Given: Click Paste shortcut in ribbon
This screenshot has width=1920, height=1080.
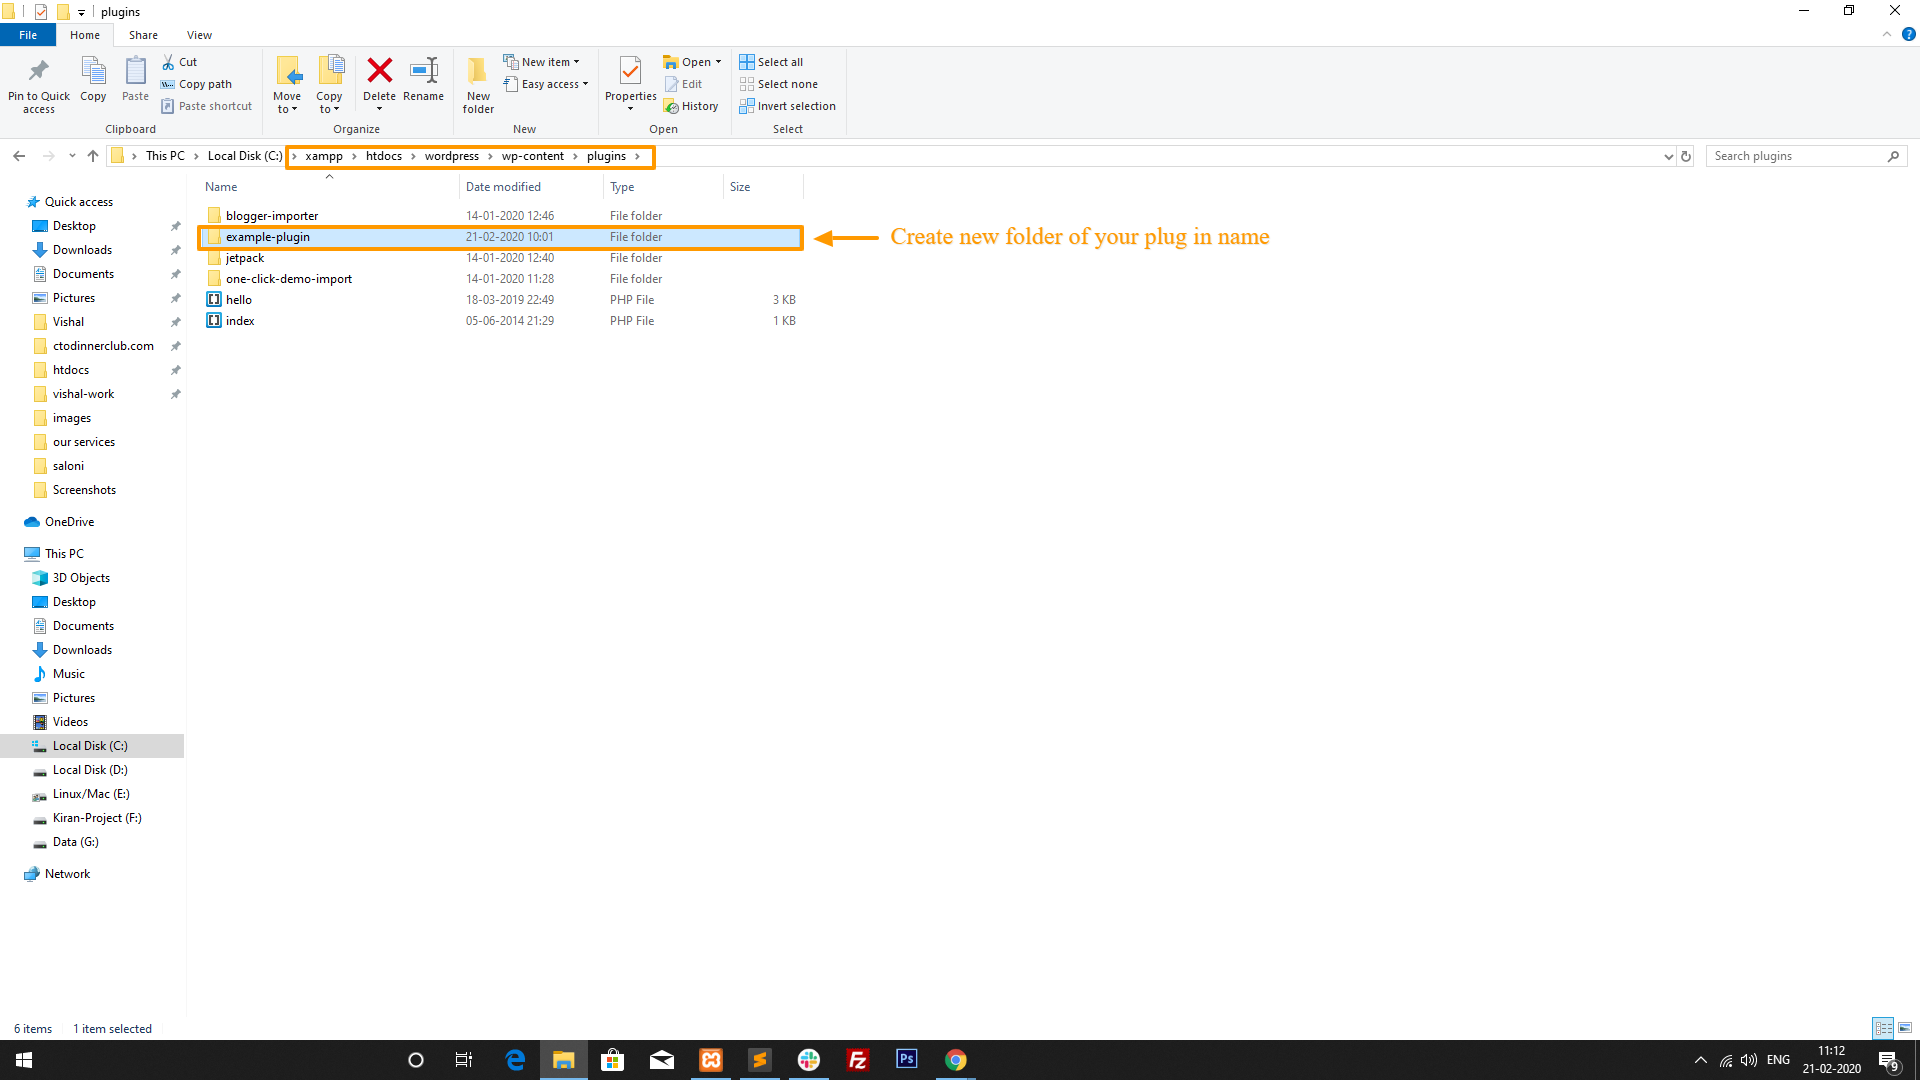Looking at the screenshot, I should click(x=207, y=106).
